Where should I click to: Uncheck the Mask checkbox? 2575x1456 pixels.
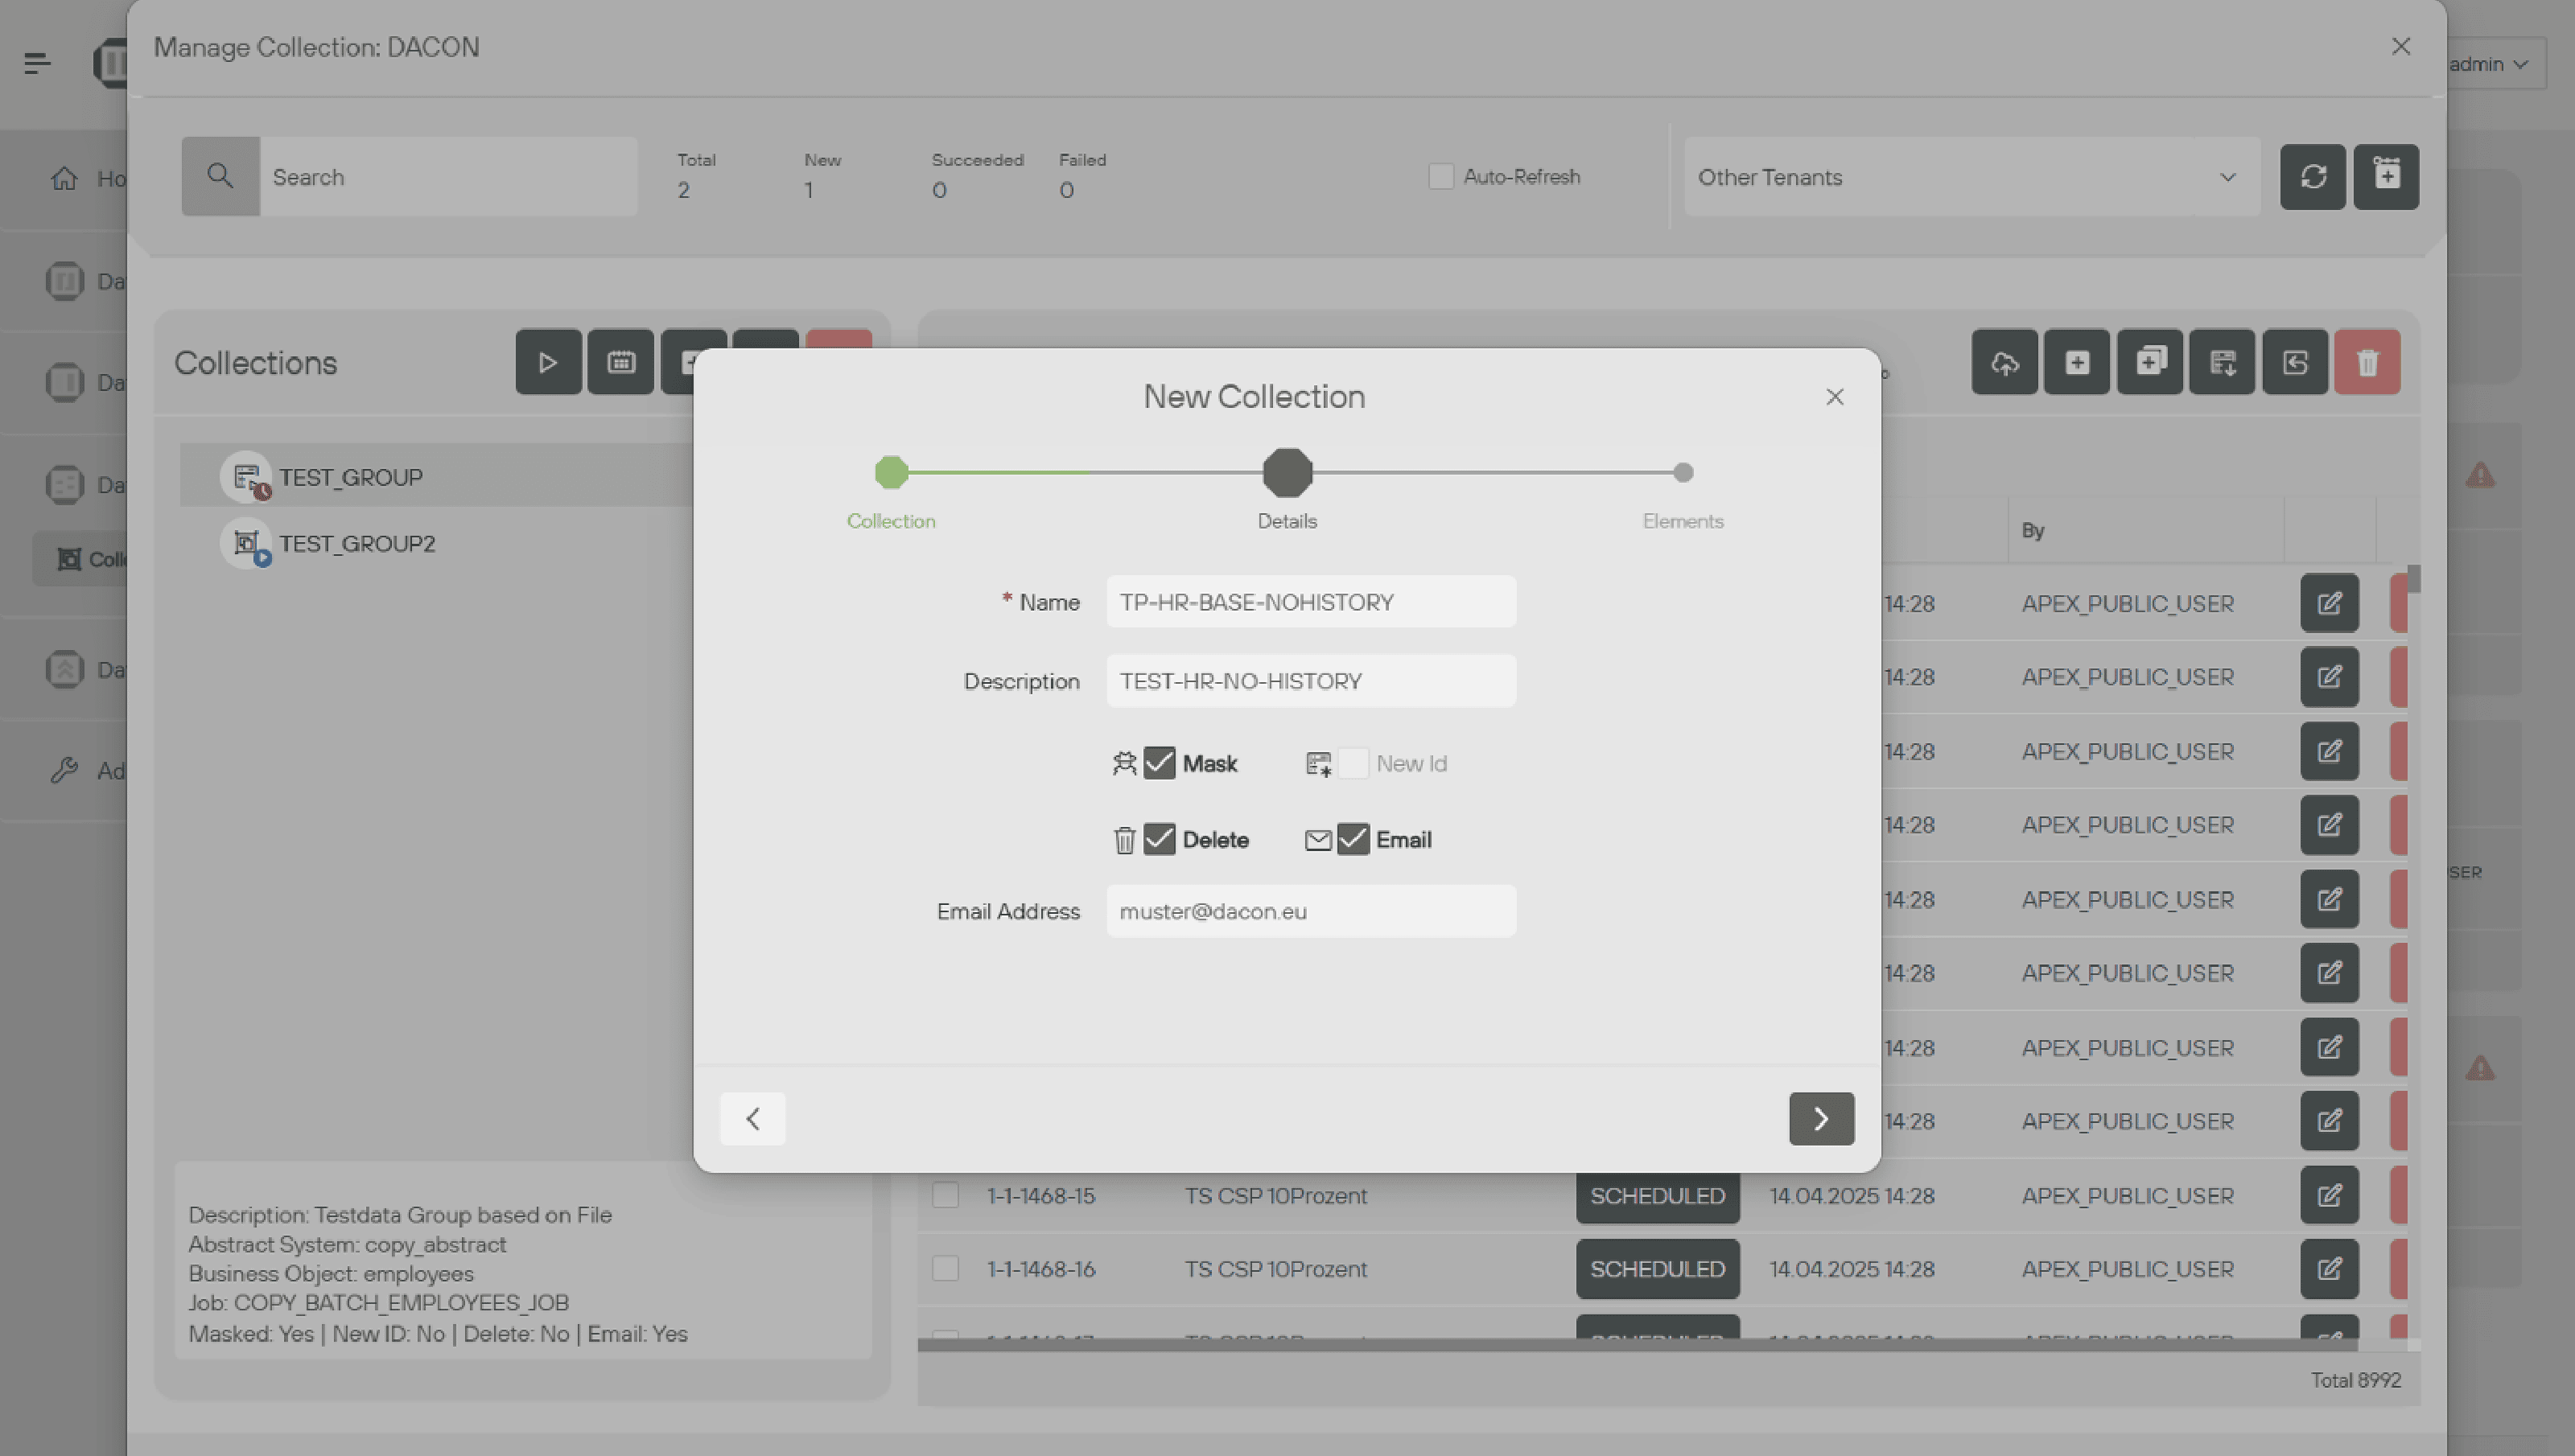(x=1159, y=763)
